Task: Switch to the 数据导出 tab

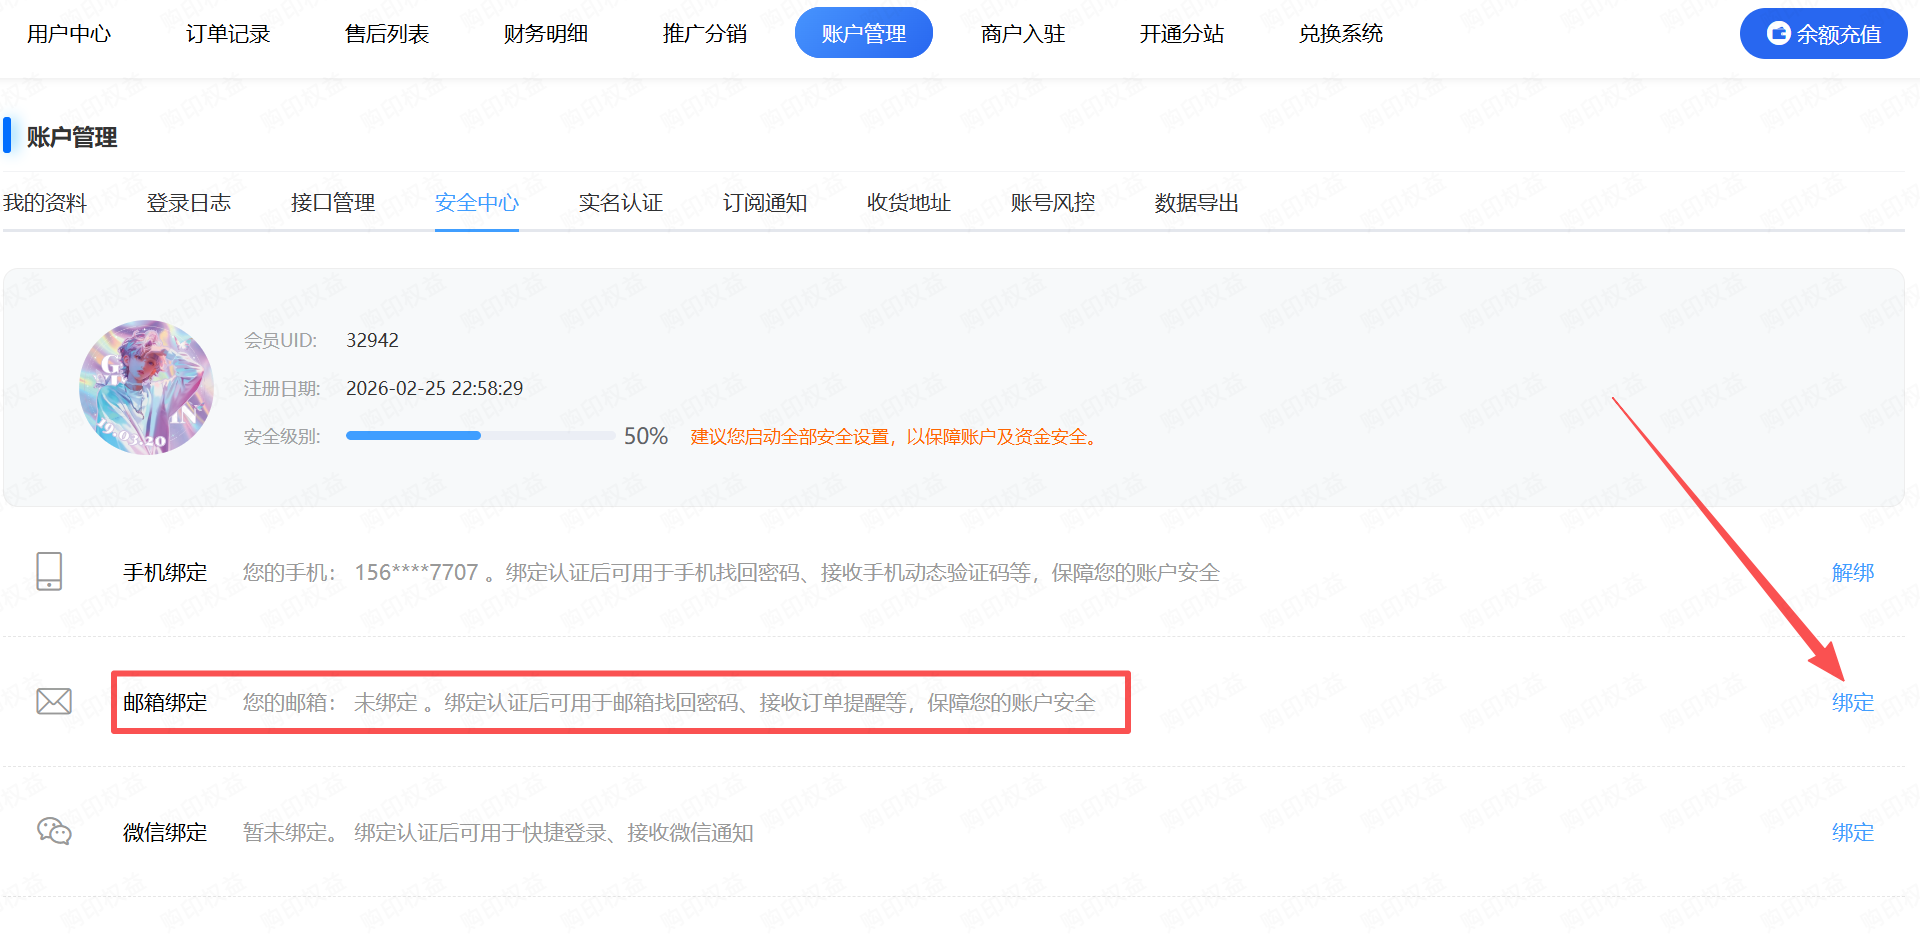Action: [x=1195, y=202]
